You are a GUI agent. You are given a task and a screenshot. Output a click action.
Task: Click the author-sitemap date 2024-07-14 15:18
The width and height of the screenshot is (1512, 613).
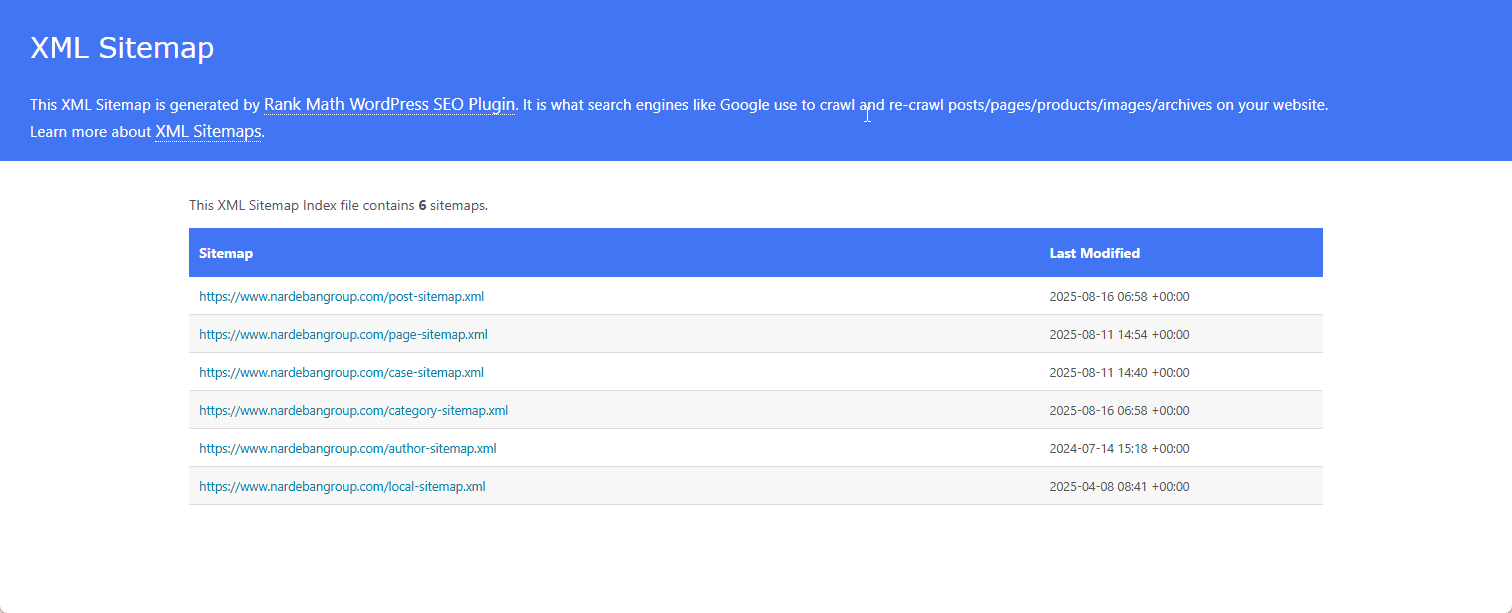1118,449
